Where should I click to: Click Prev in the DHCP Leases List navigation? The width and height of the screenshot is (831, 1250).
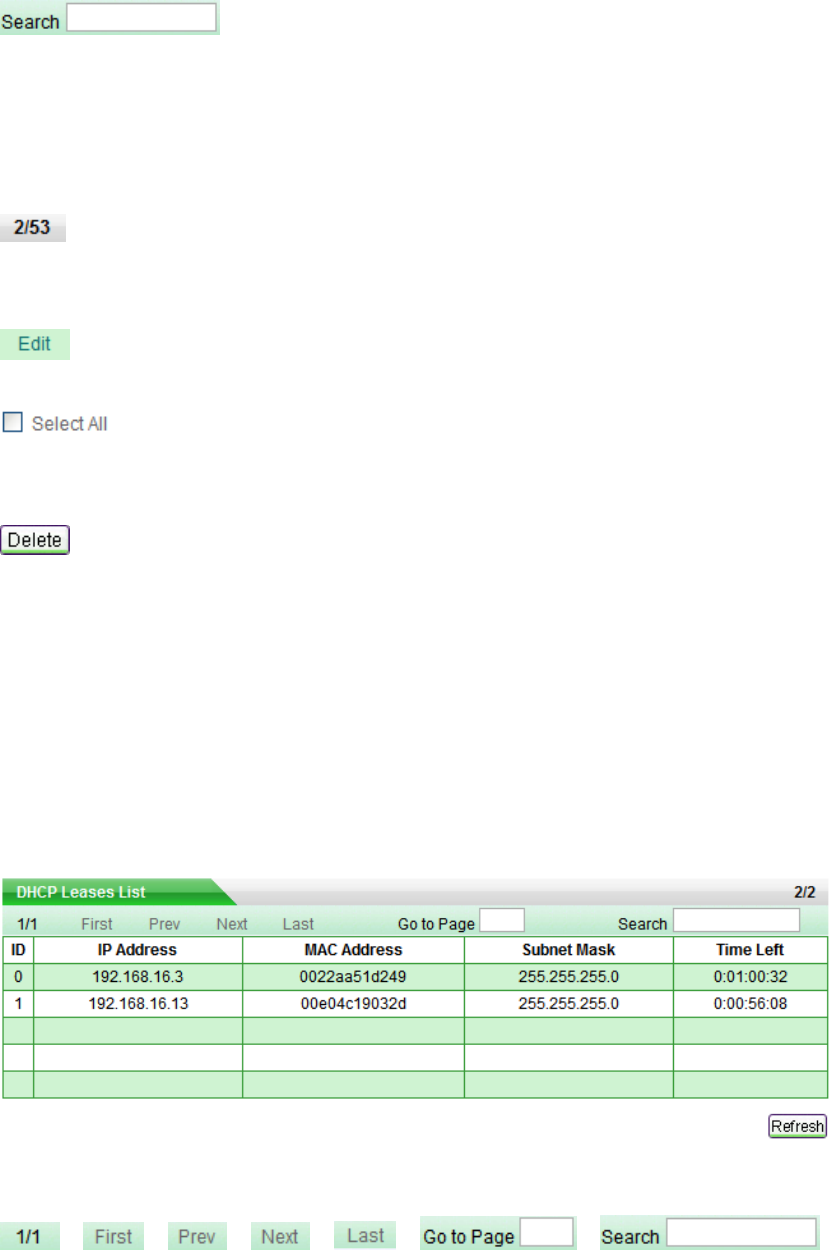click(x=165, y=924)
